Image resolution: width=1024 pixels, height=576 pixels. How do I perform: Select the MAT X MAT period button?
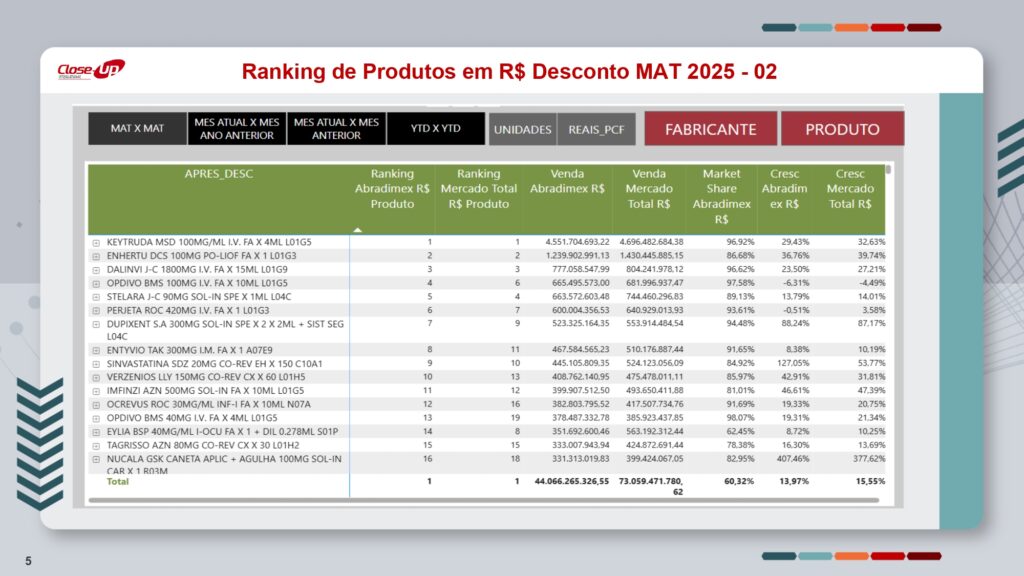137,129
